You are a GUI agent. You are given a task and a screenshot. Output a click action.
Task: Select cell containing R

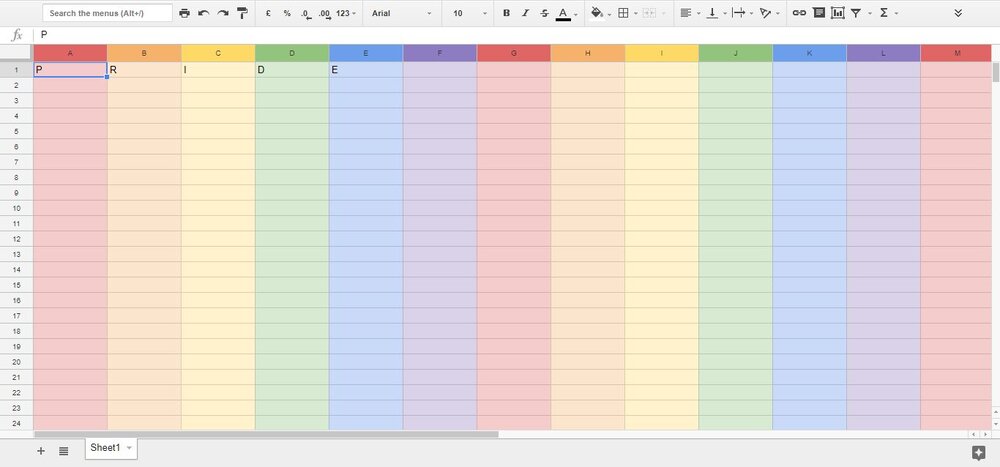[144, 70]
